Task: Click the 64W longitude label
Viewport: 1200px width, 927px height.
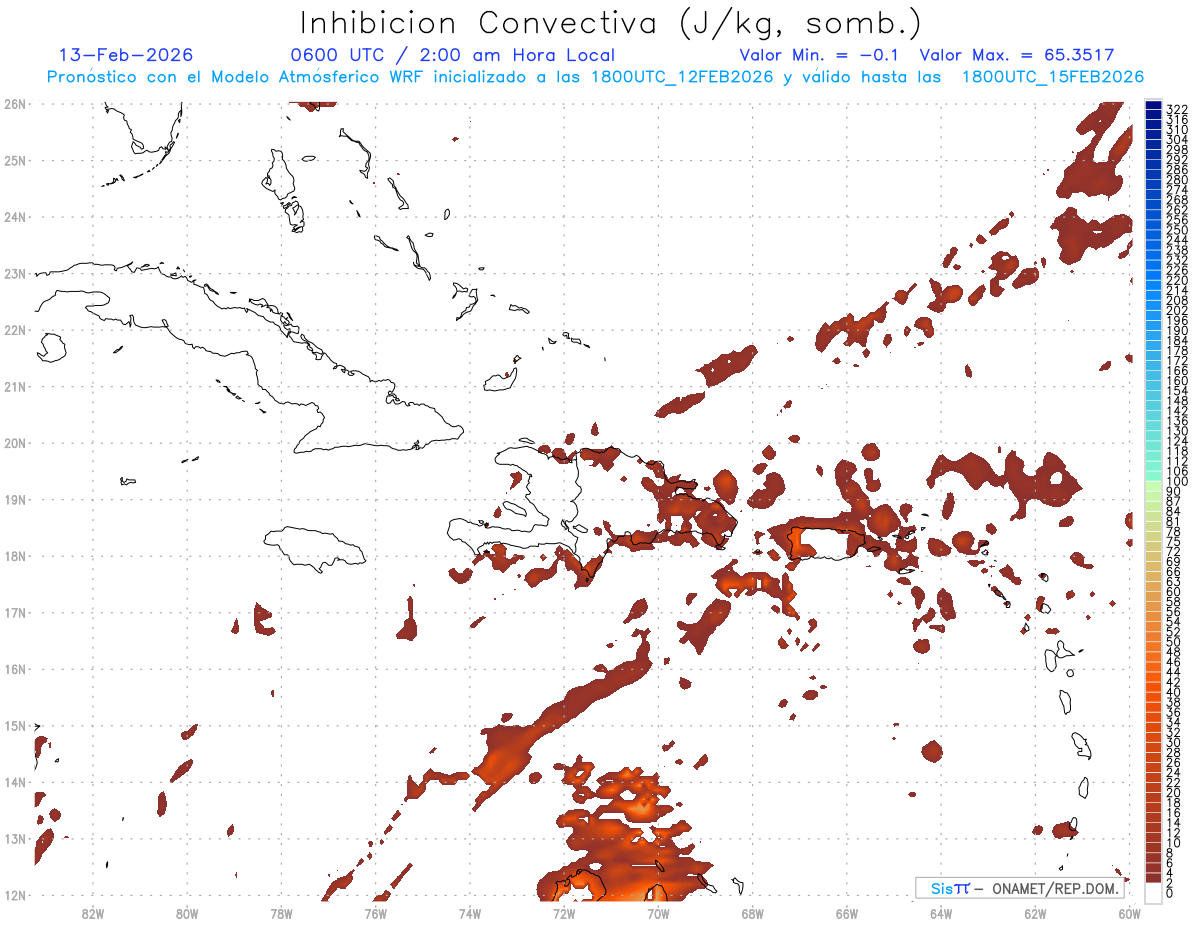Action: [x=941, y=913]
